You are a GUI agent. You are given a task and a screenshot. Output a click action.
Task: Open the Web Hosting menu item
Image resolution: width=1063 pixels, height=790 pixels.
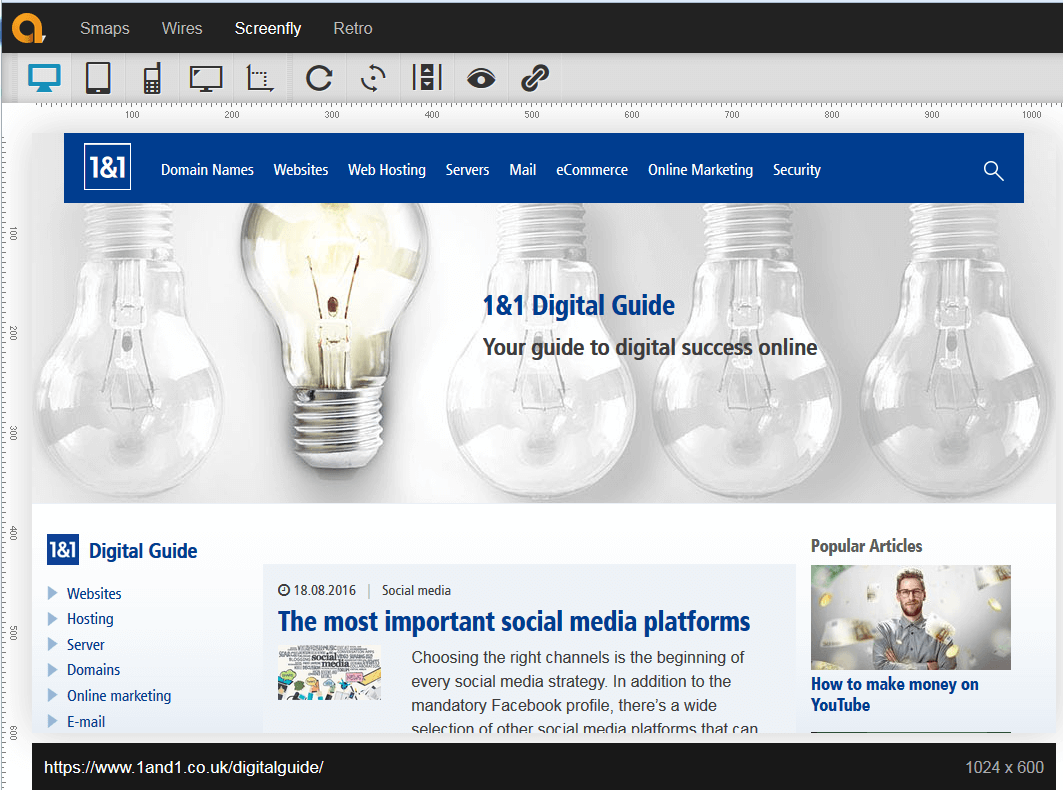(x=387, y=170)
